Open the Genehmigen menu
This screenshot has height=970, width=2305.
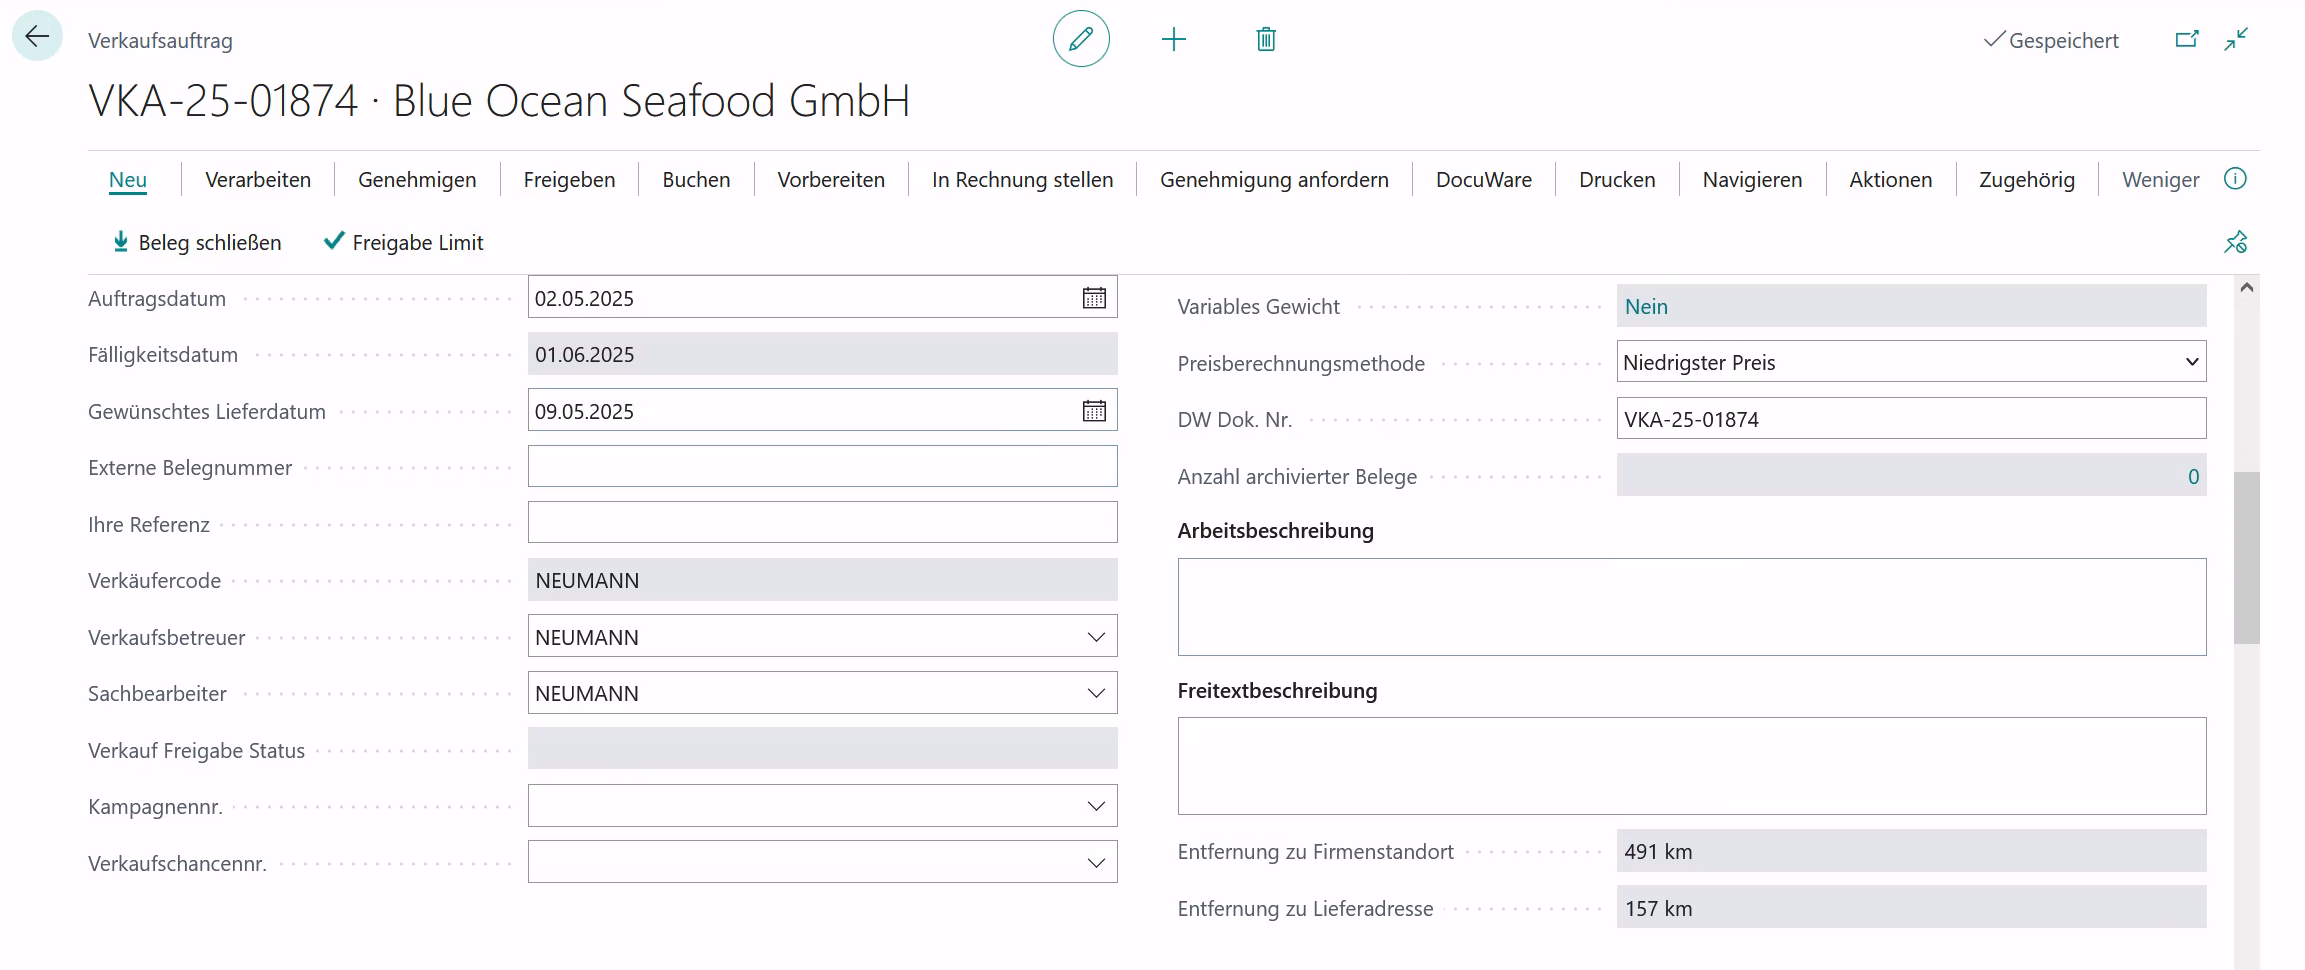point(417,180)
